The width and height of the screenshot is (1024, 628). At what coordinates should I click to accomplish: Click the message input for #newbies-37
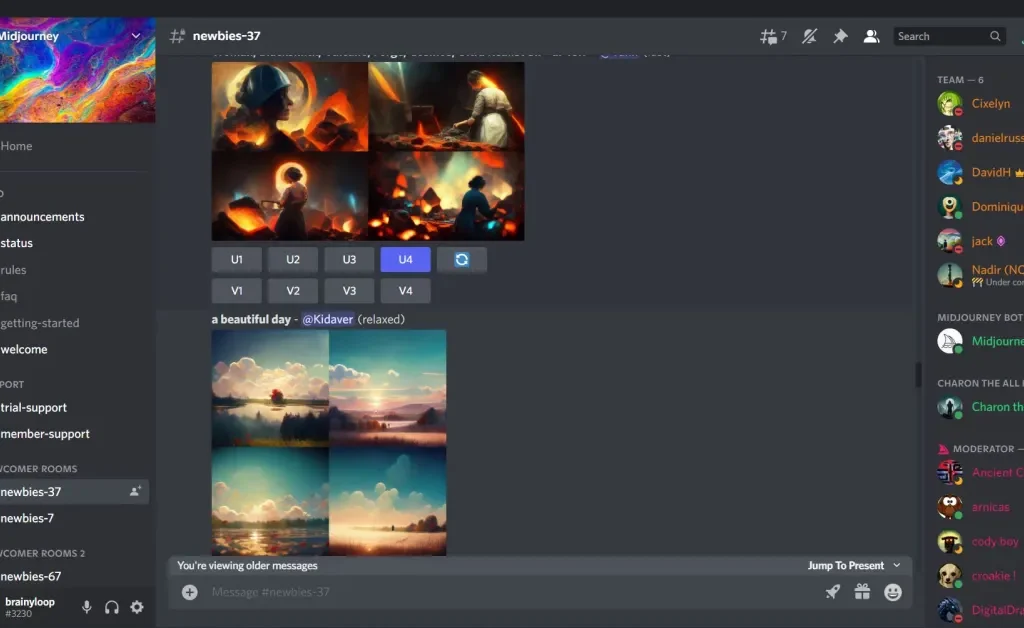click(509, 592)
